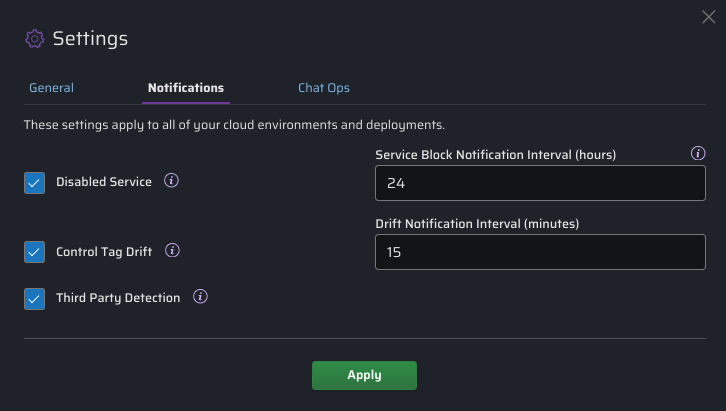
Task: Click the Settings title text
Action: point(90,39)
